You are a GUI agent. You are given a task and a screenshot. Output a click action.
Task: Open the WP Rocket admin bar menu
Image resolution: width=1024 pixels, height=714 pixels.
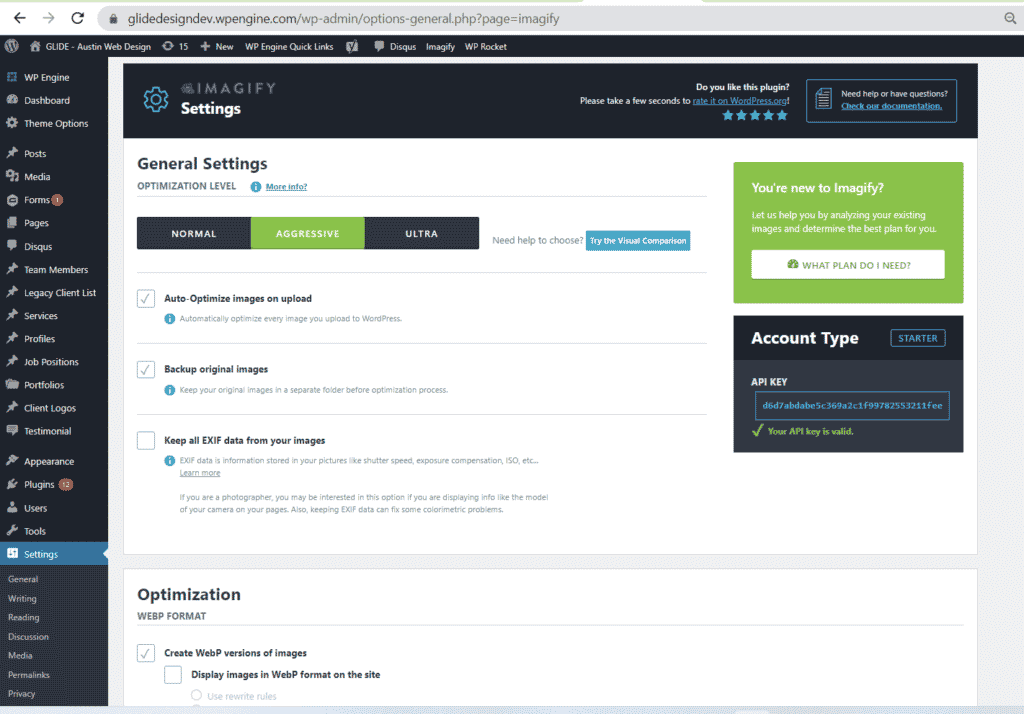(x=485, y=46)
